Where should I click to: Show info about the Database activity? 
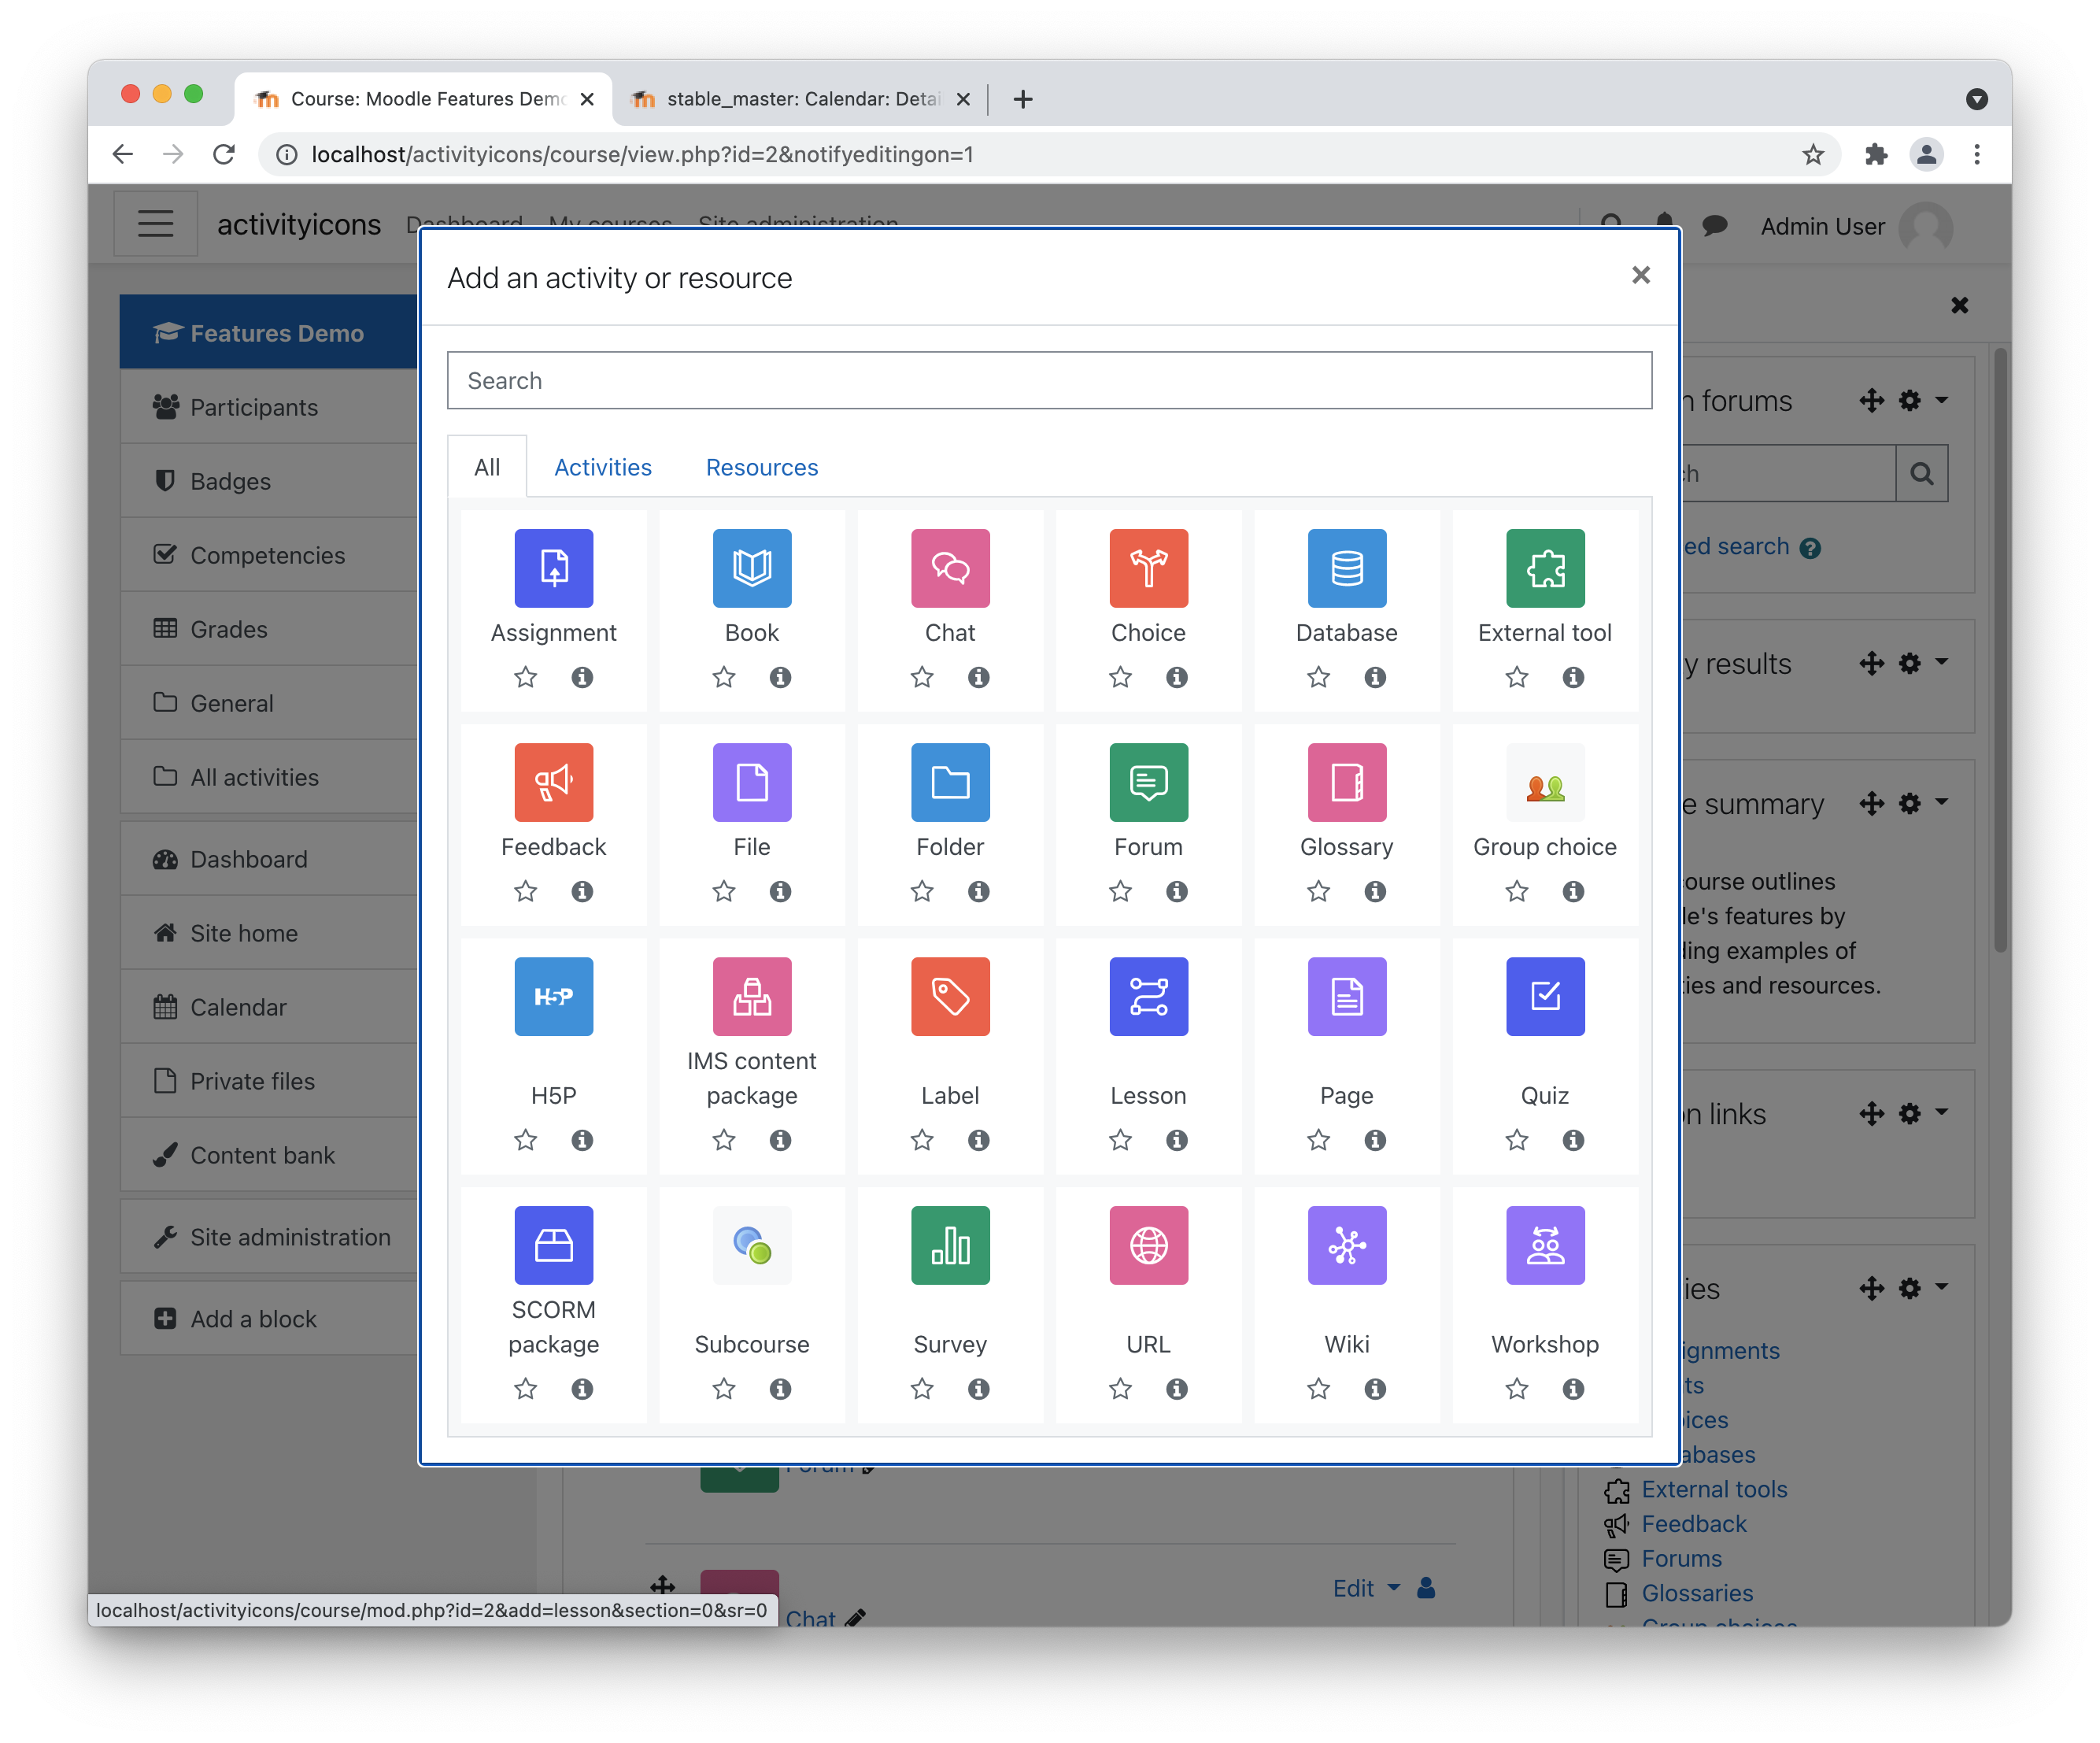(x=1375, y=677)
